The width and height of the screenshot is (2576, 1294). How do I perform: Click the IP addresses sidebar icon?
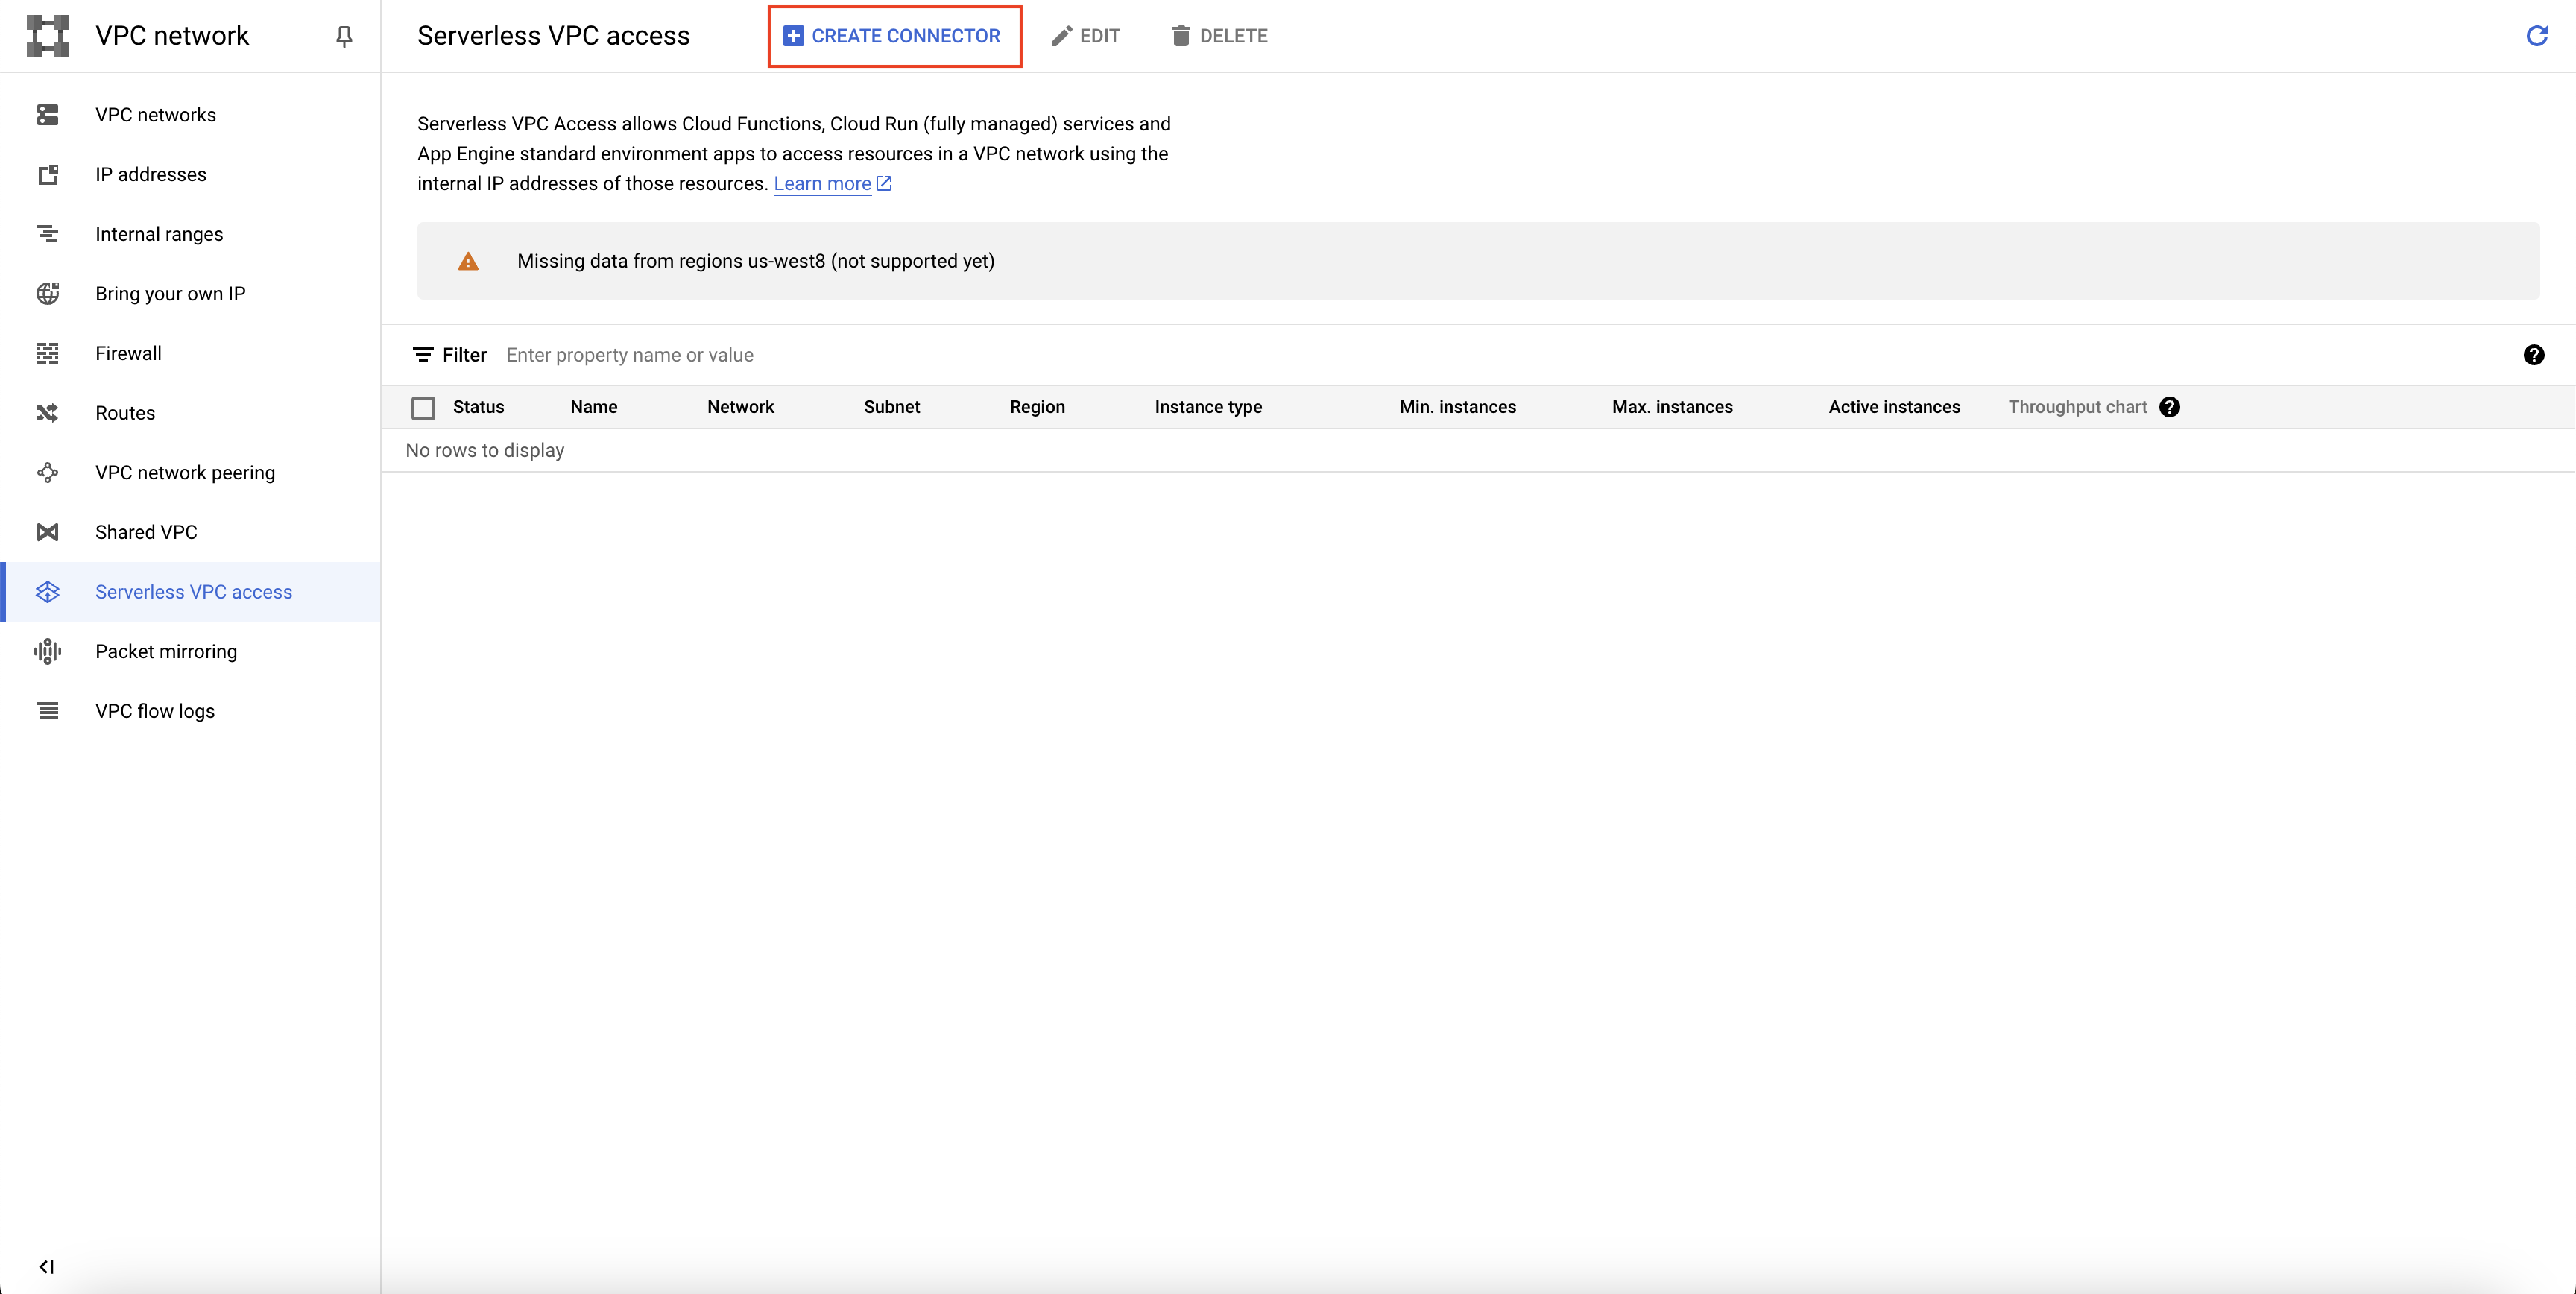click(47, 175)
